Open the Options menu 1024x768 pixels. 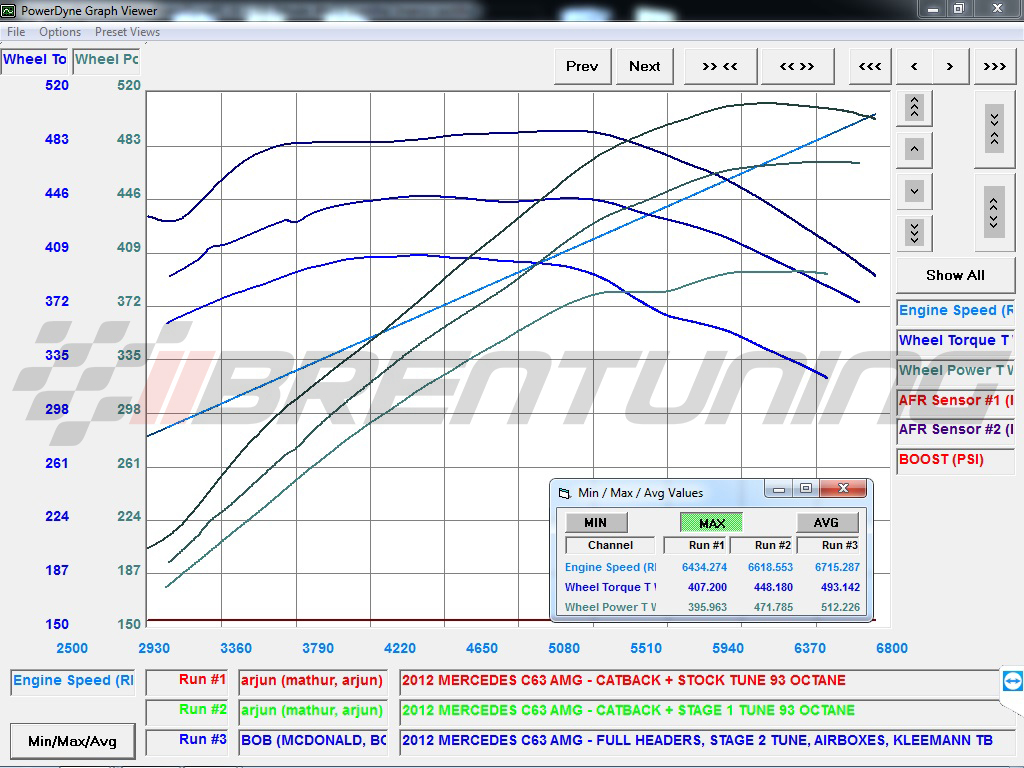pos(60,32)
